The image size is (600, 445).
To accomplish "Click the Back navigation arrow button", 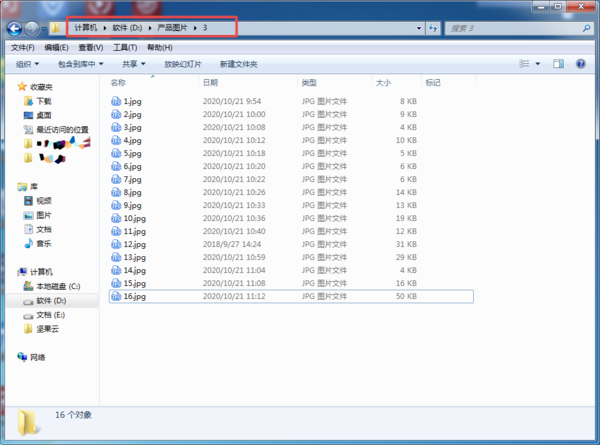I will click(15, 27).
